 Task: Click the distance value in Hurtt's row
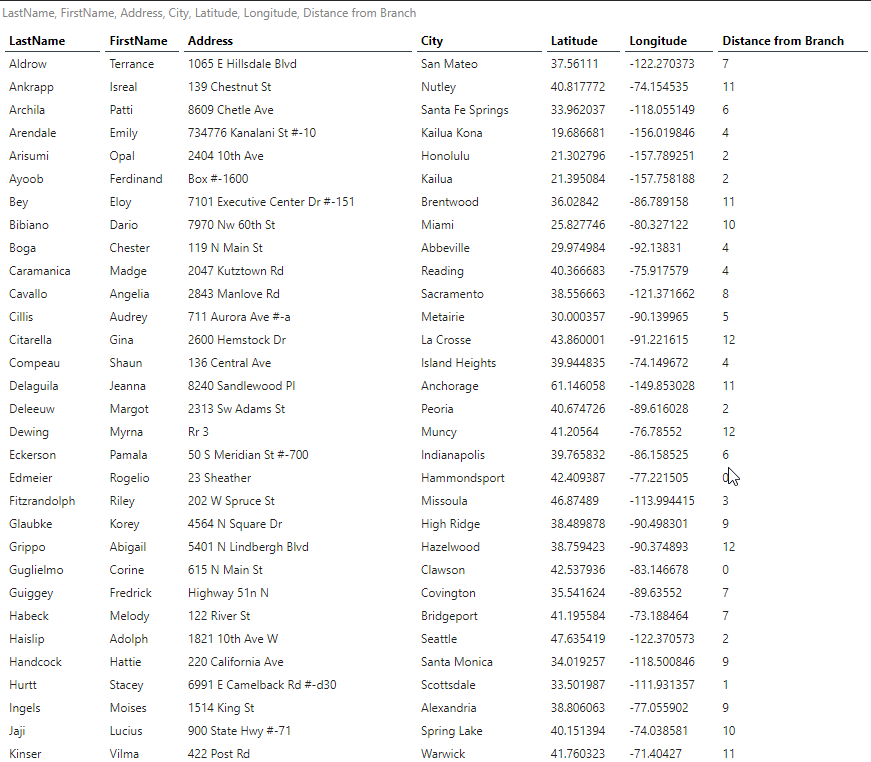click(725, 685)
